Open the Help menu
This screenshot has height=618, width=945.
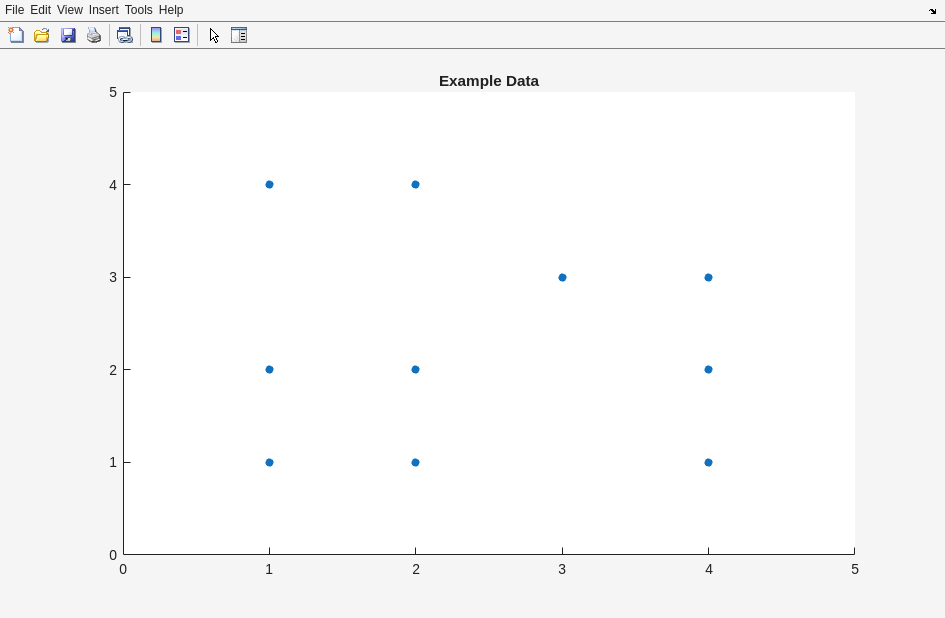click(171, 10)
